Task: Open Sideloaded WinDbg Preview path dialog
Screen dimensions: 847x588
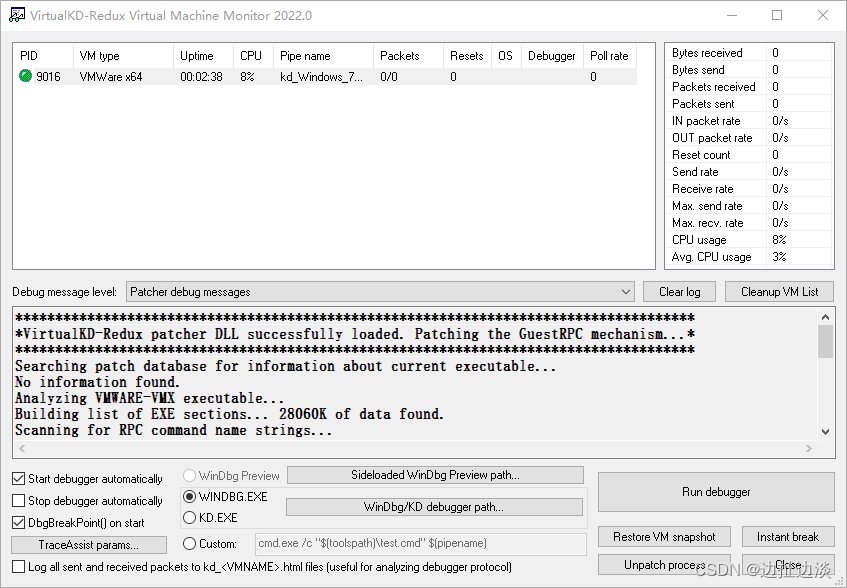Action: (435, 475)
